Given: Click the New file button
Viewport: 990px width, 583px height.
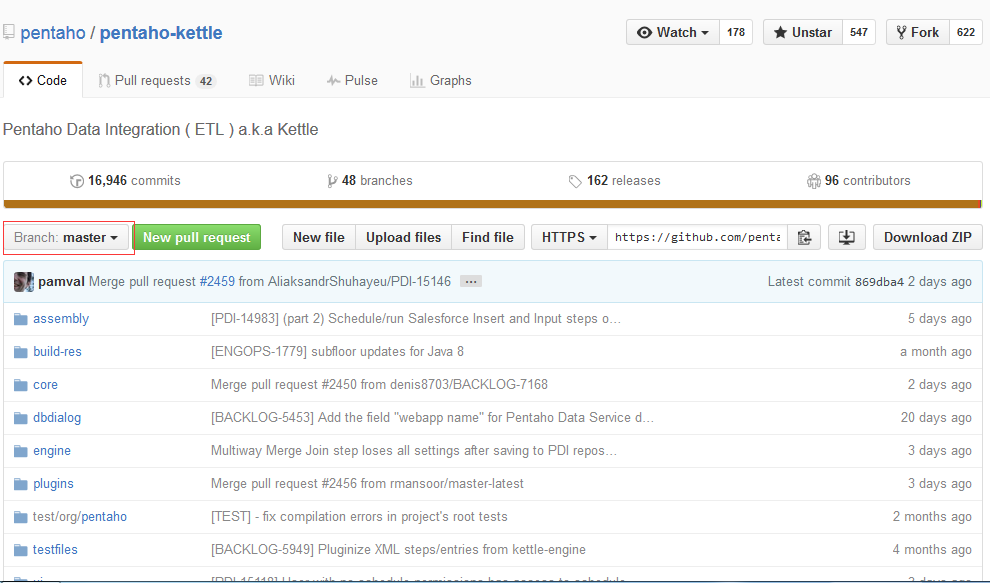Looking at the screenshot, I should tap(319, 237).
